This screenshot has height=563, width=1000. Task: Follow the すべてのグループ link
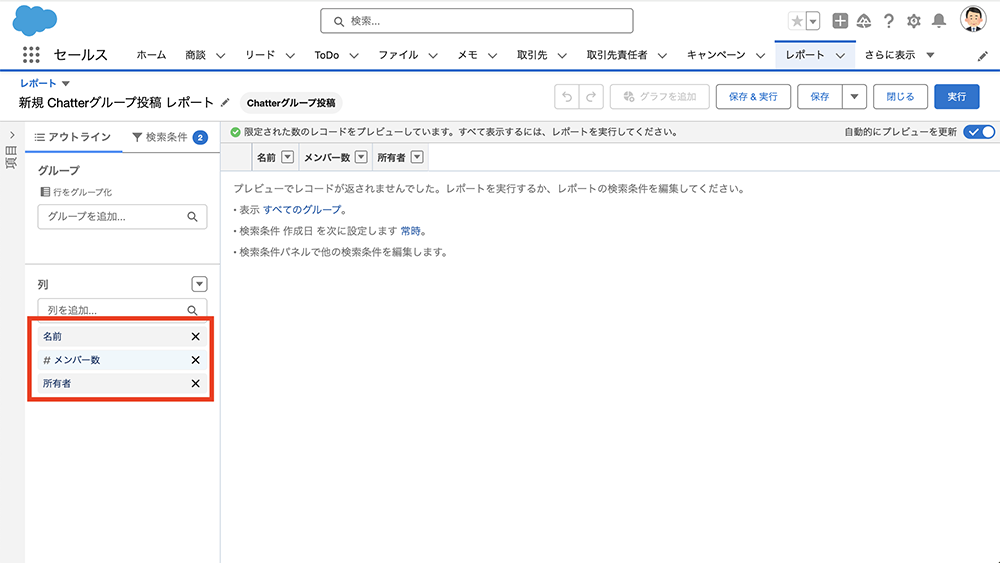302,210
